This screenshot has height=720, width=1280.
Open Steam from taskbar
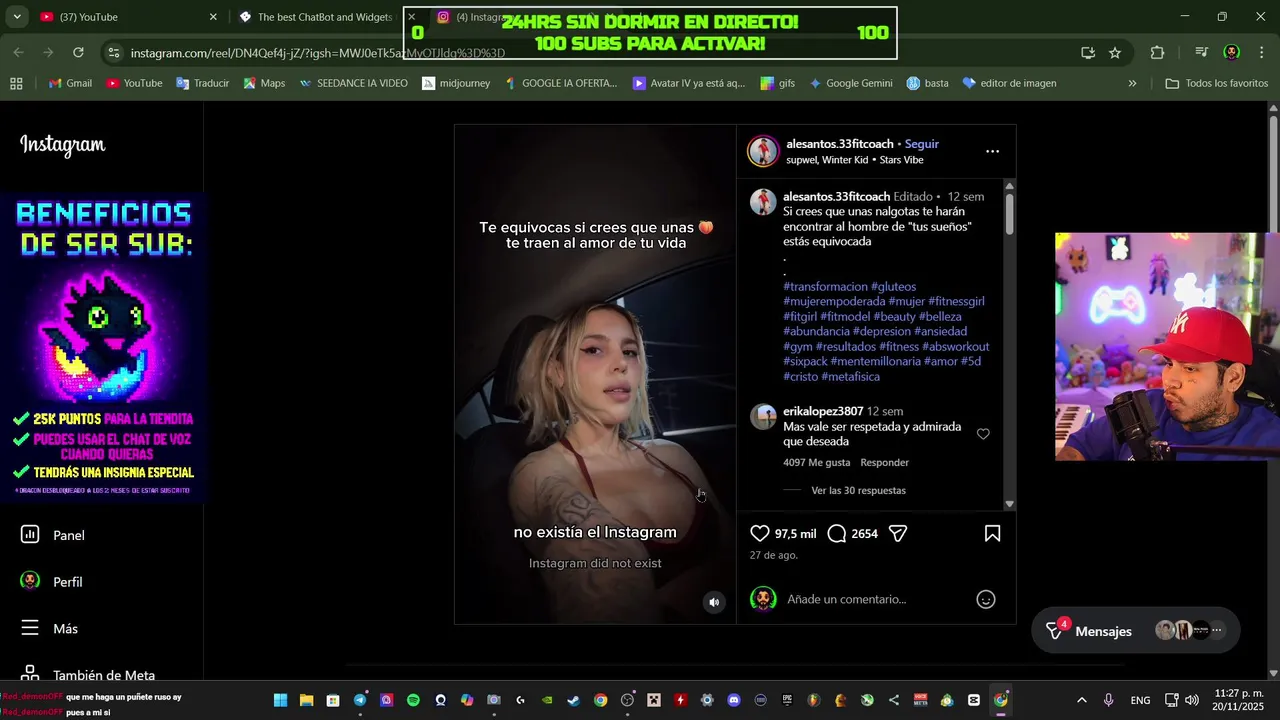573,700
